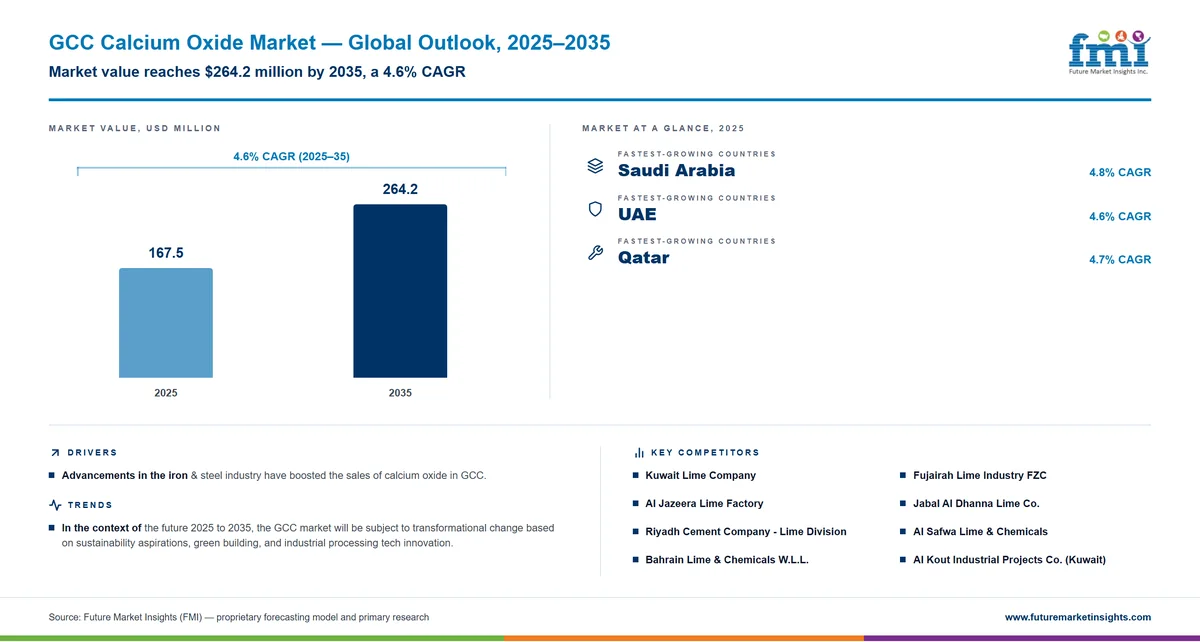The width and height of the screenshot is (1200, 642).
Task: Click the 2035 axis label
Action: 400,393
